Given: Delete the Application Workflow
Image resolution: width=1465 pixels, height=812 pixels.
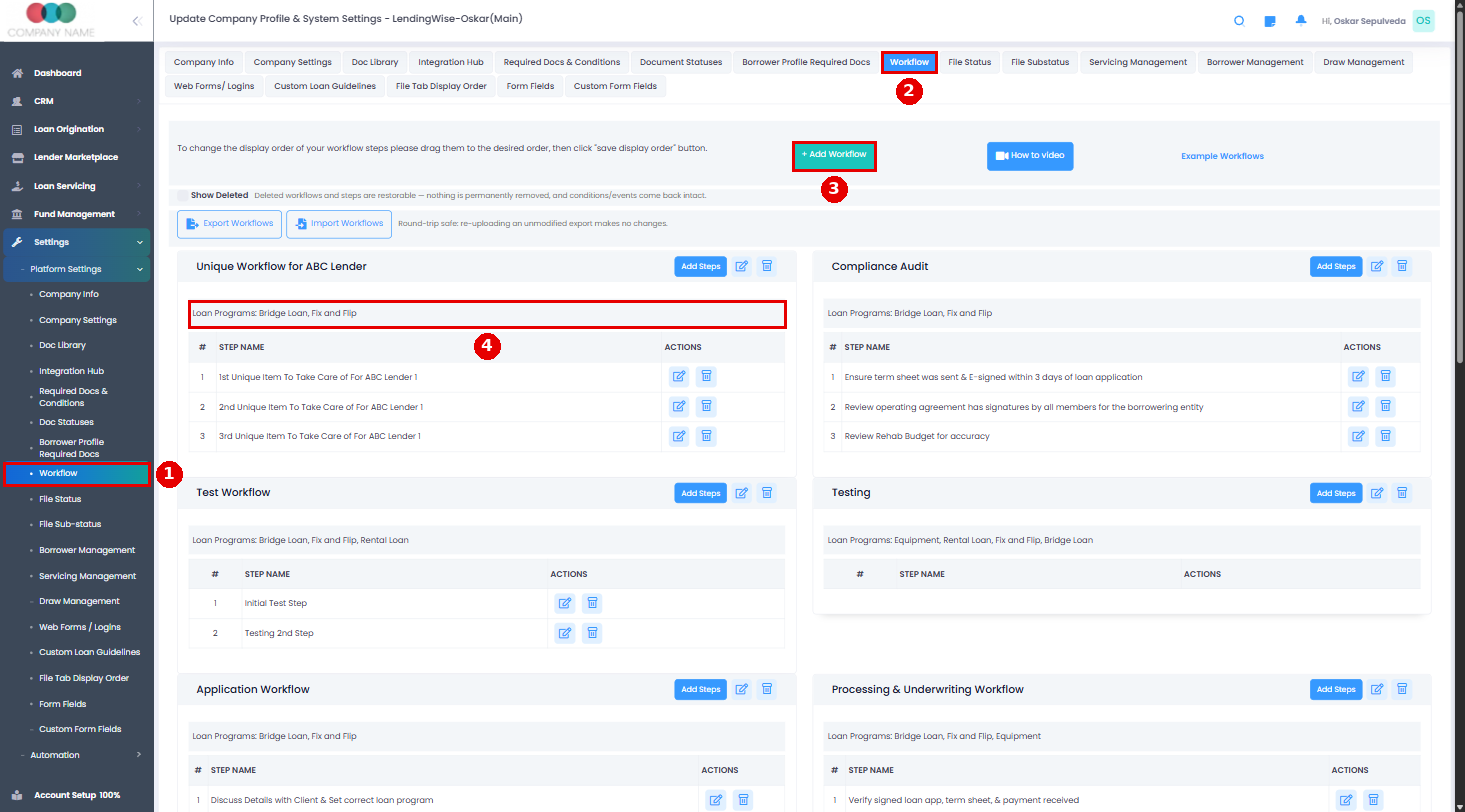Looking at the screenshot, I should [x=767, y=689].
